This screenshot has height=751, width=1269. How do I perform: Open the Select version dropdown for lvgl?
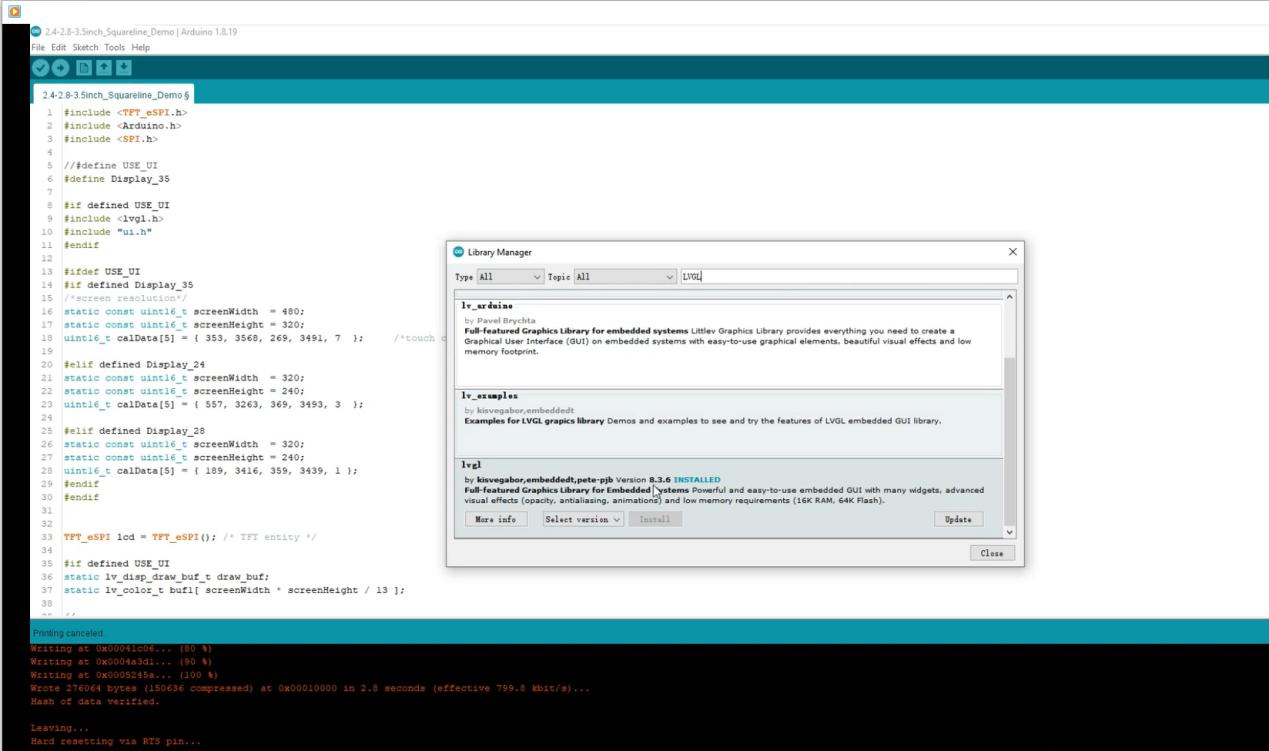tap(583, 519)
